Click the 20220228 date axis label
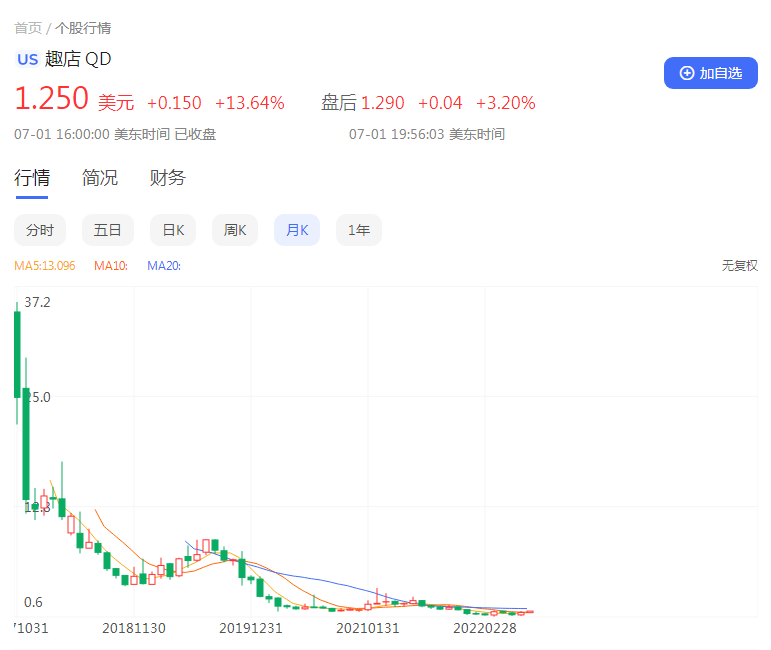This screenshot has height=650, width=771. 485,628
